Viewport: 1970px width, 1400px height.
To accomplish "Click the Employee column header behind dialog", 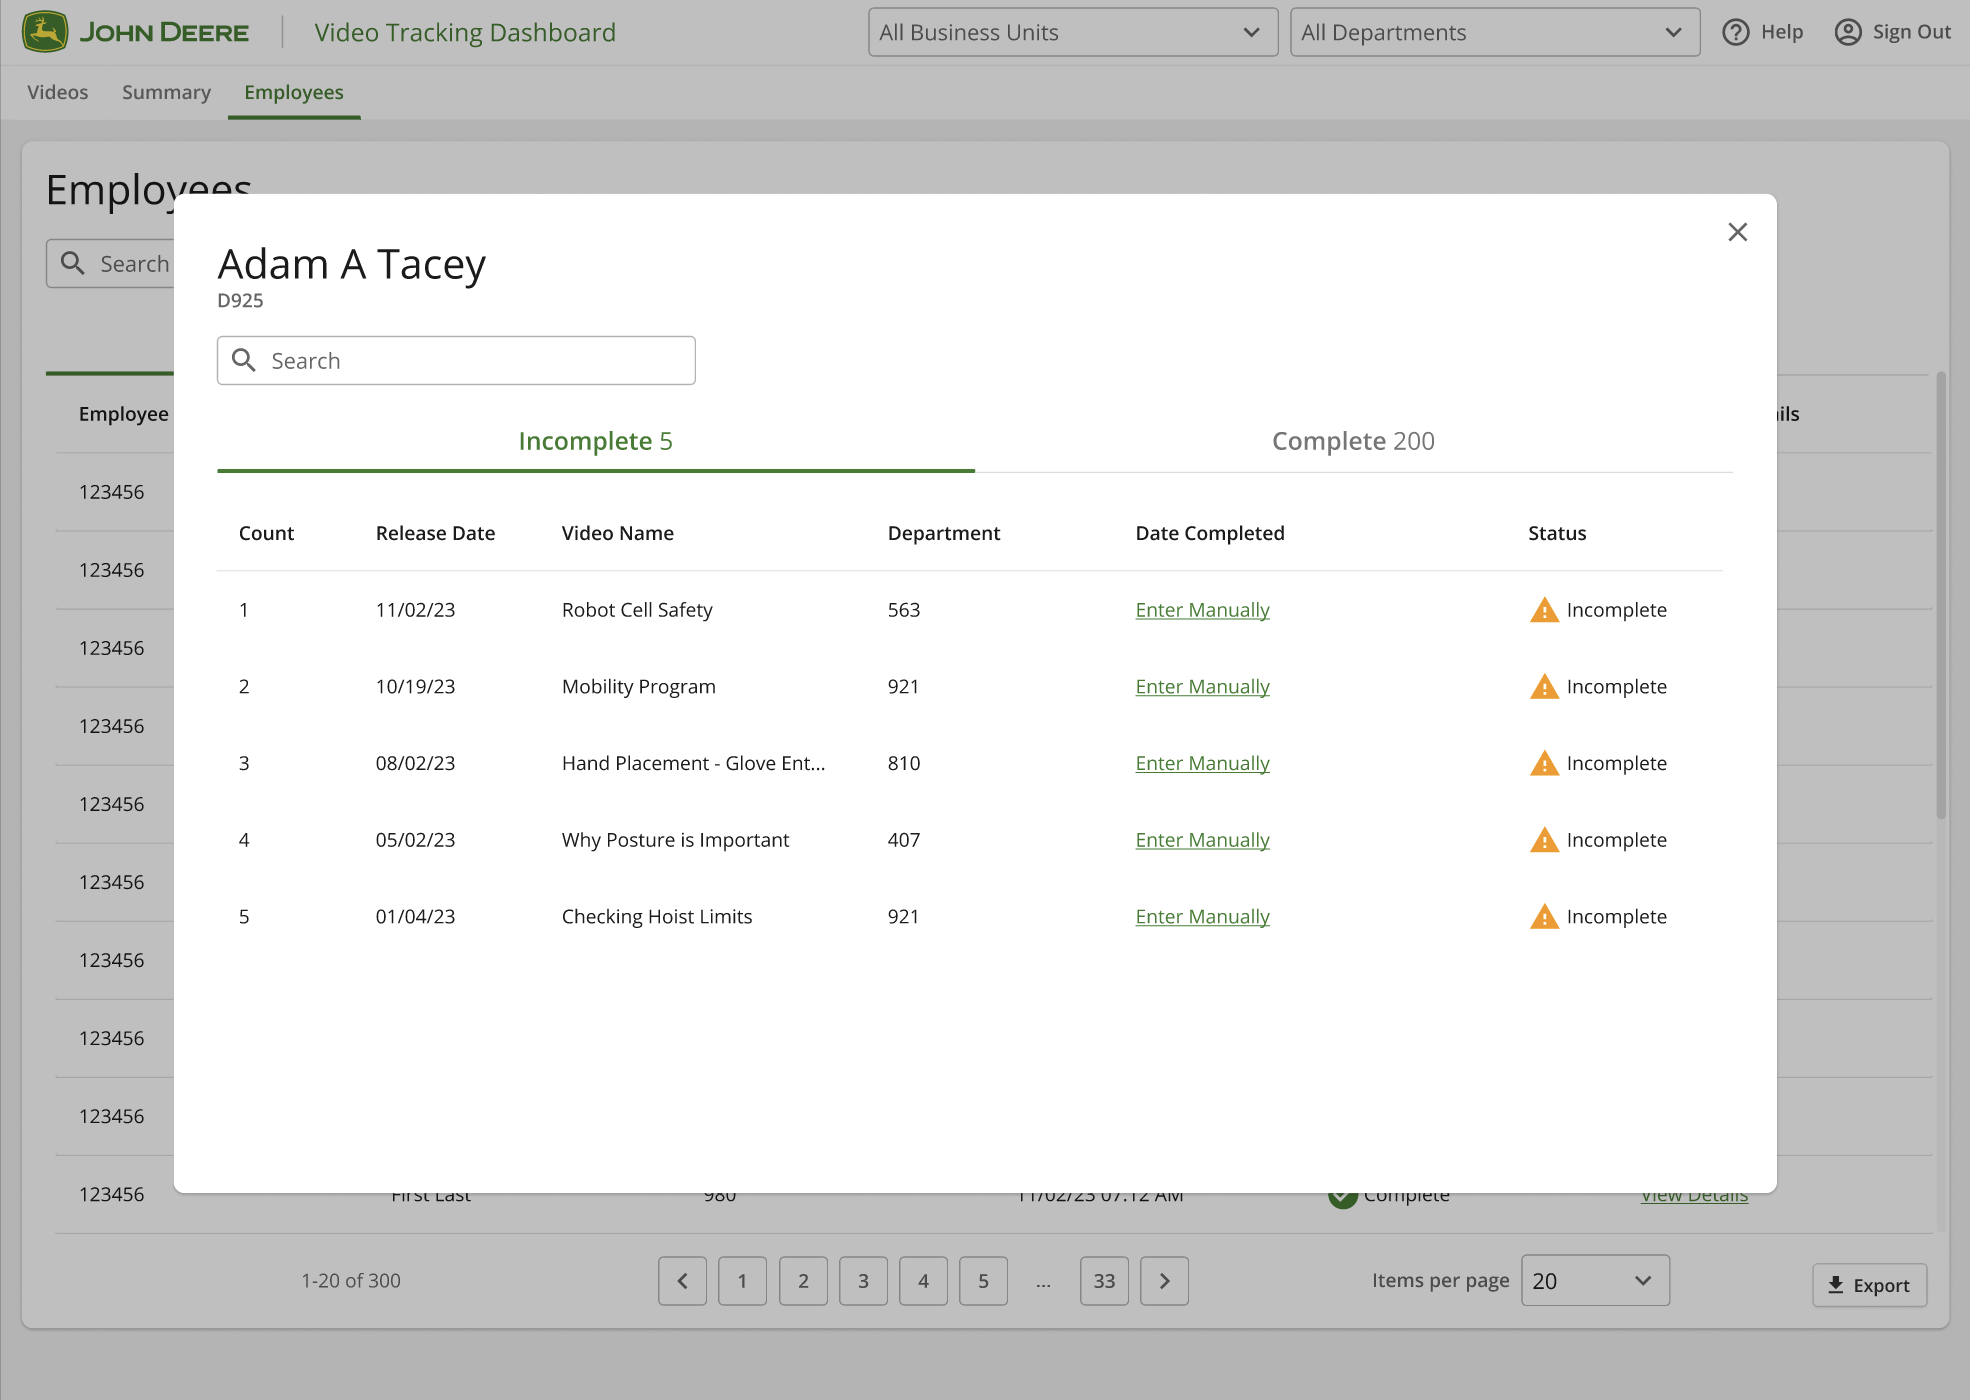I will (x=124, y=414).
